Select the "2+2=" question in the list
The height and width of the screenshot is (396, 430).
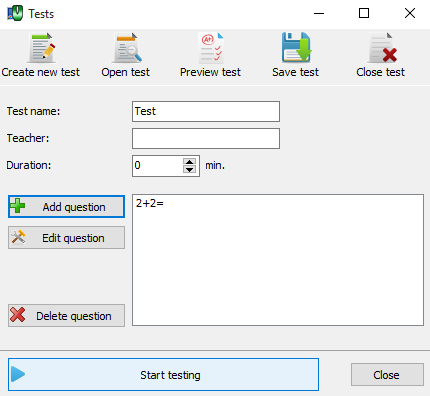tap(150, 203)
